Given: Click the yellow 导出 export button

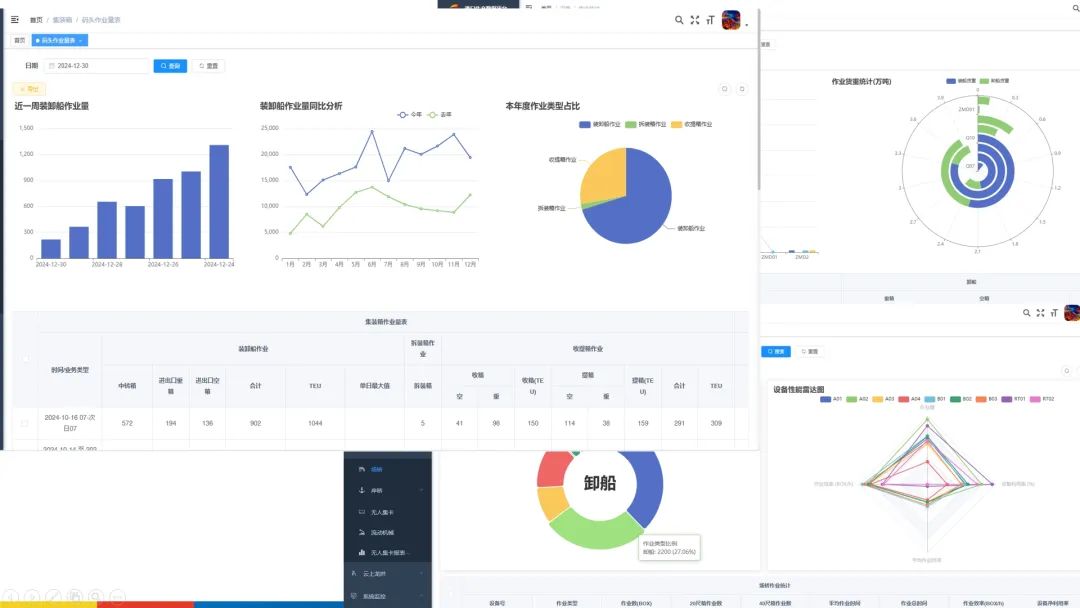Looking at the screenshot, I should [28, 89].
